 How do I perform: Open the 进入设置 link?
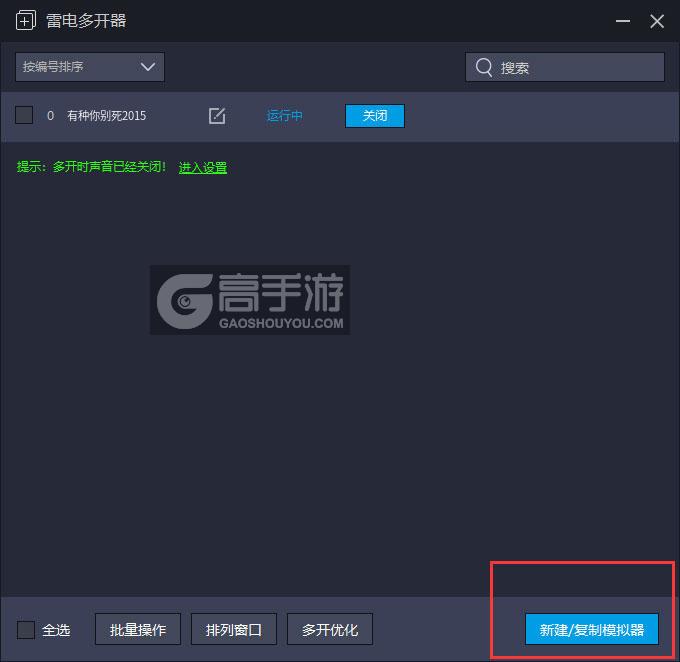[203, 167]
